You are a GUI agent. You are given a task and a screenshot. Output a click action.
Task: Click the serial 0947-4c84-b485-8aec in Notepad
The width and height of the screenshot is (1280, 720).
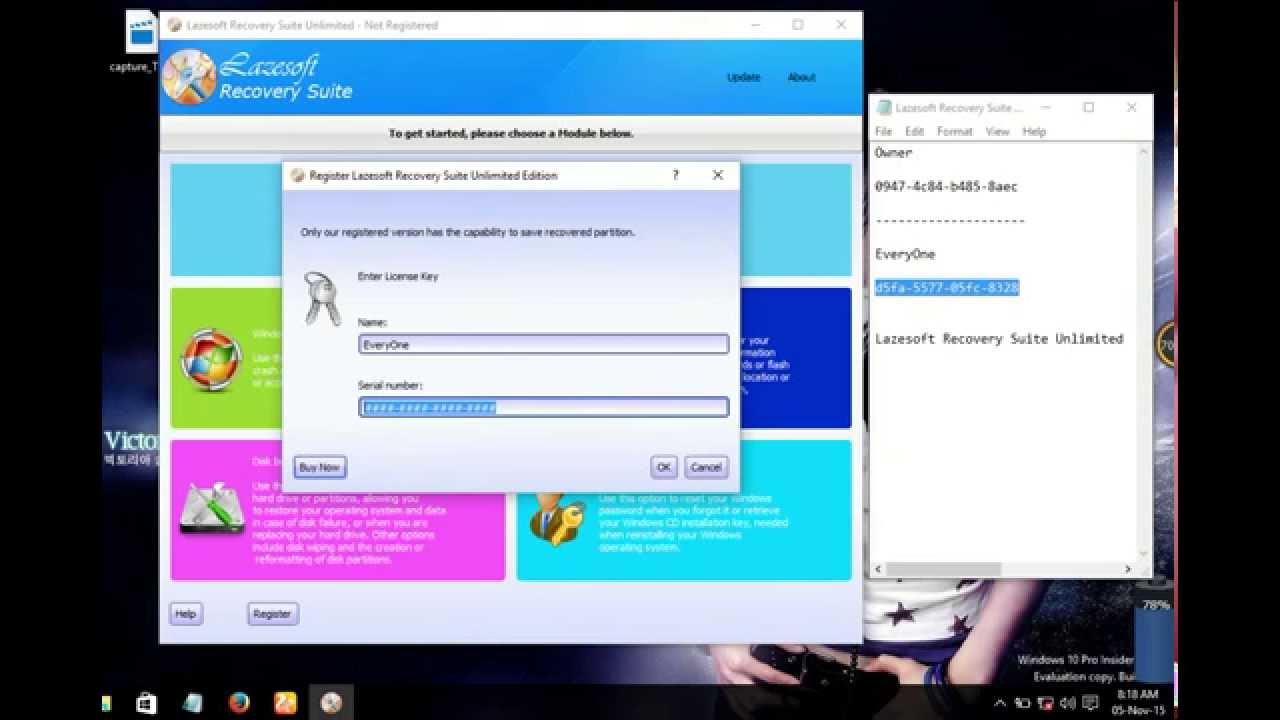(947, 187)
